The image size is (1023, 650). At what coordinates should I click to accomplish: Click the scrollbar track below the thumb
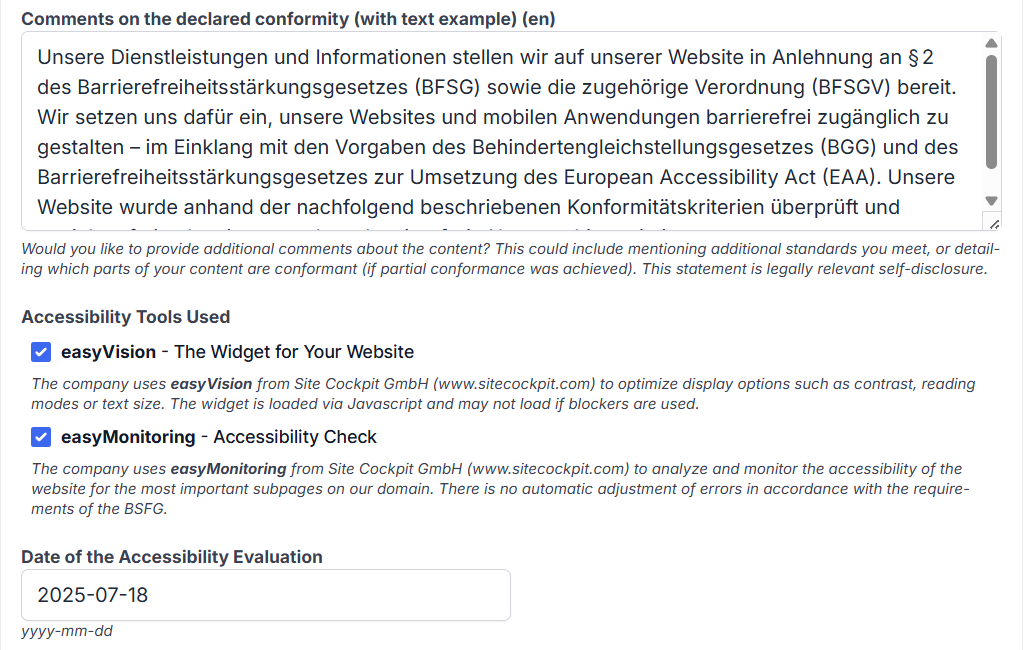point(991,180)
